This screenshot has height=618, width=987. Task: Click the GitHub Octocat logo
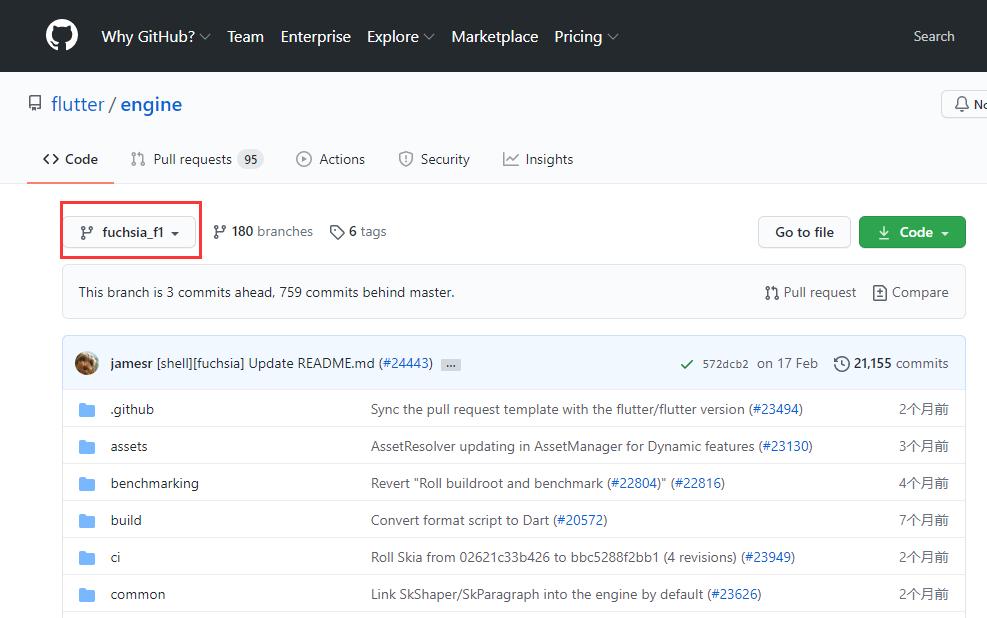point(62,35)
